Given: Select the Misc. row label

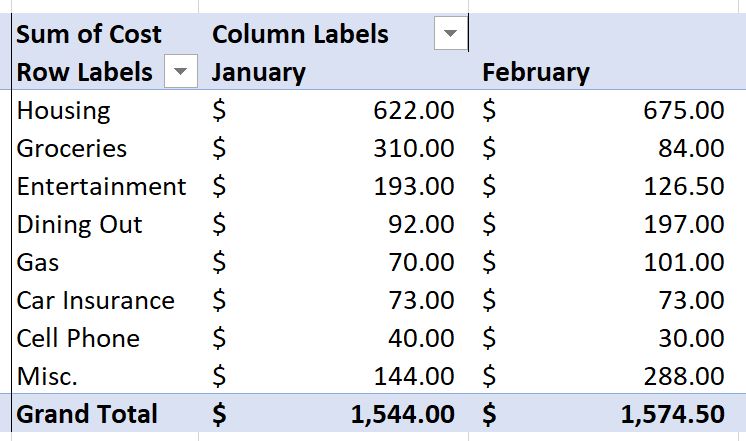Looking at the screenshot, I should (47, 377).
